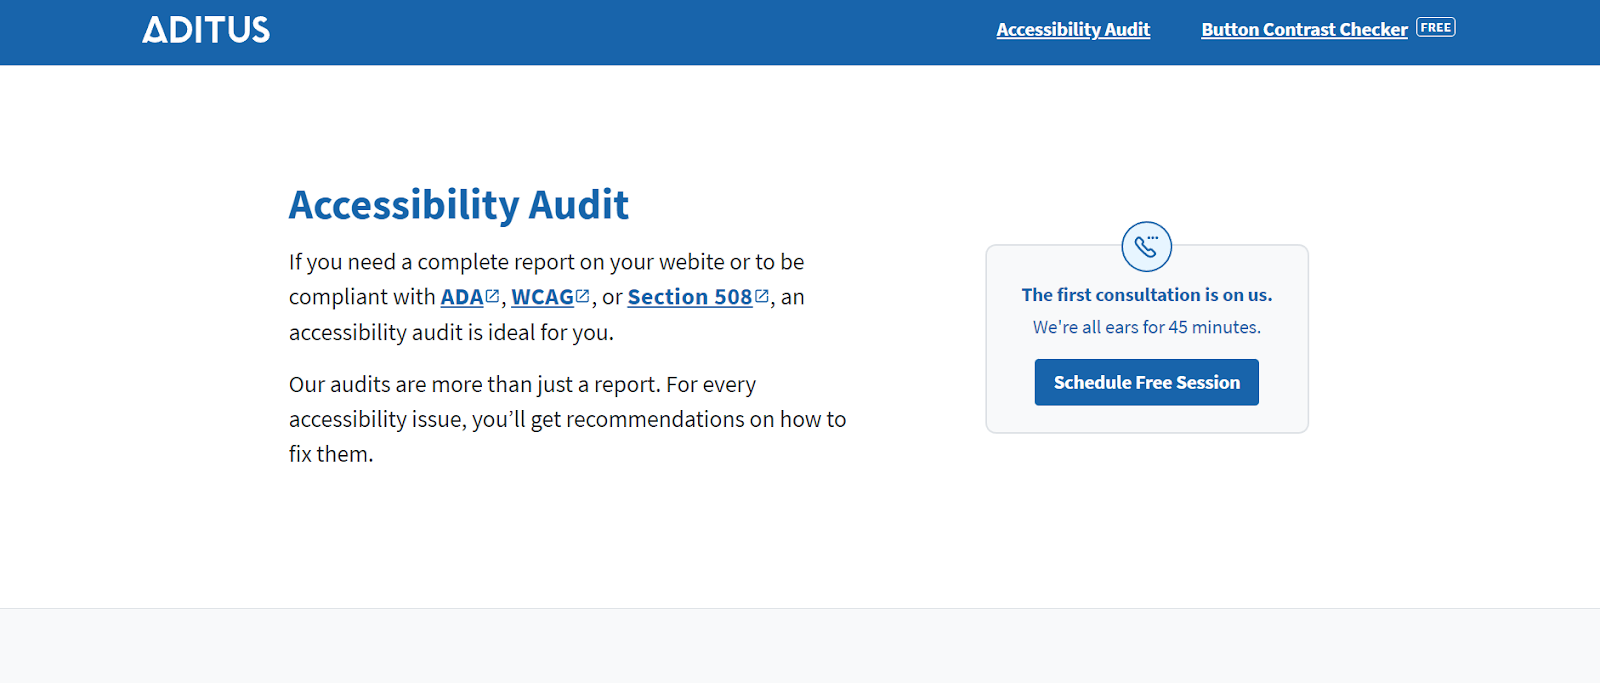The image size is (1600, 683).
Task: Follow the ADA link text
Action: 462,297
